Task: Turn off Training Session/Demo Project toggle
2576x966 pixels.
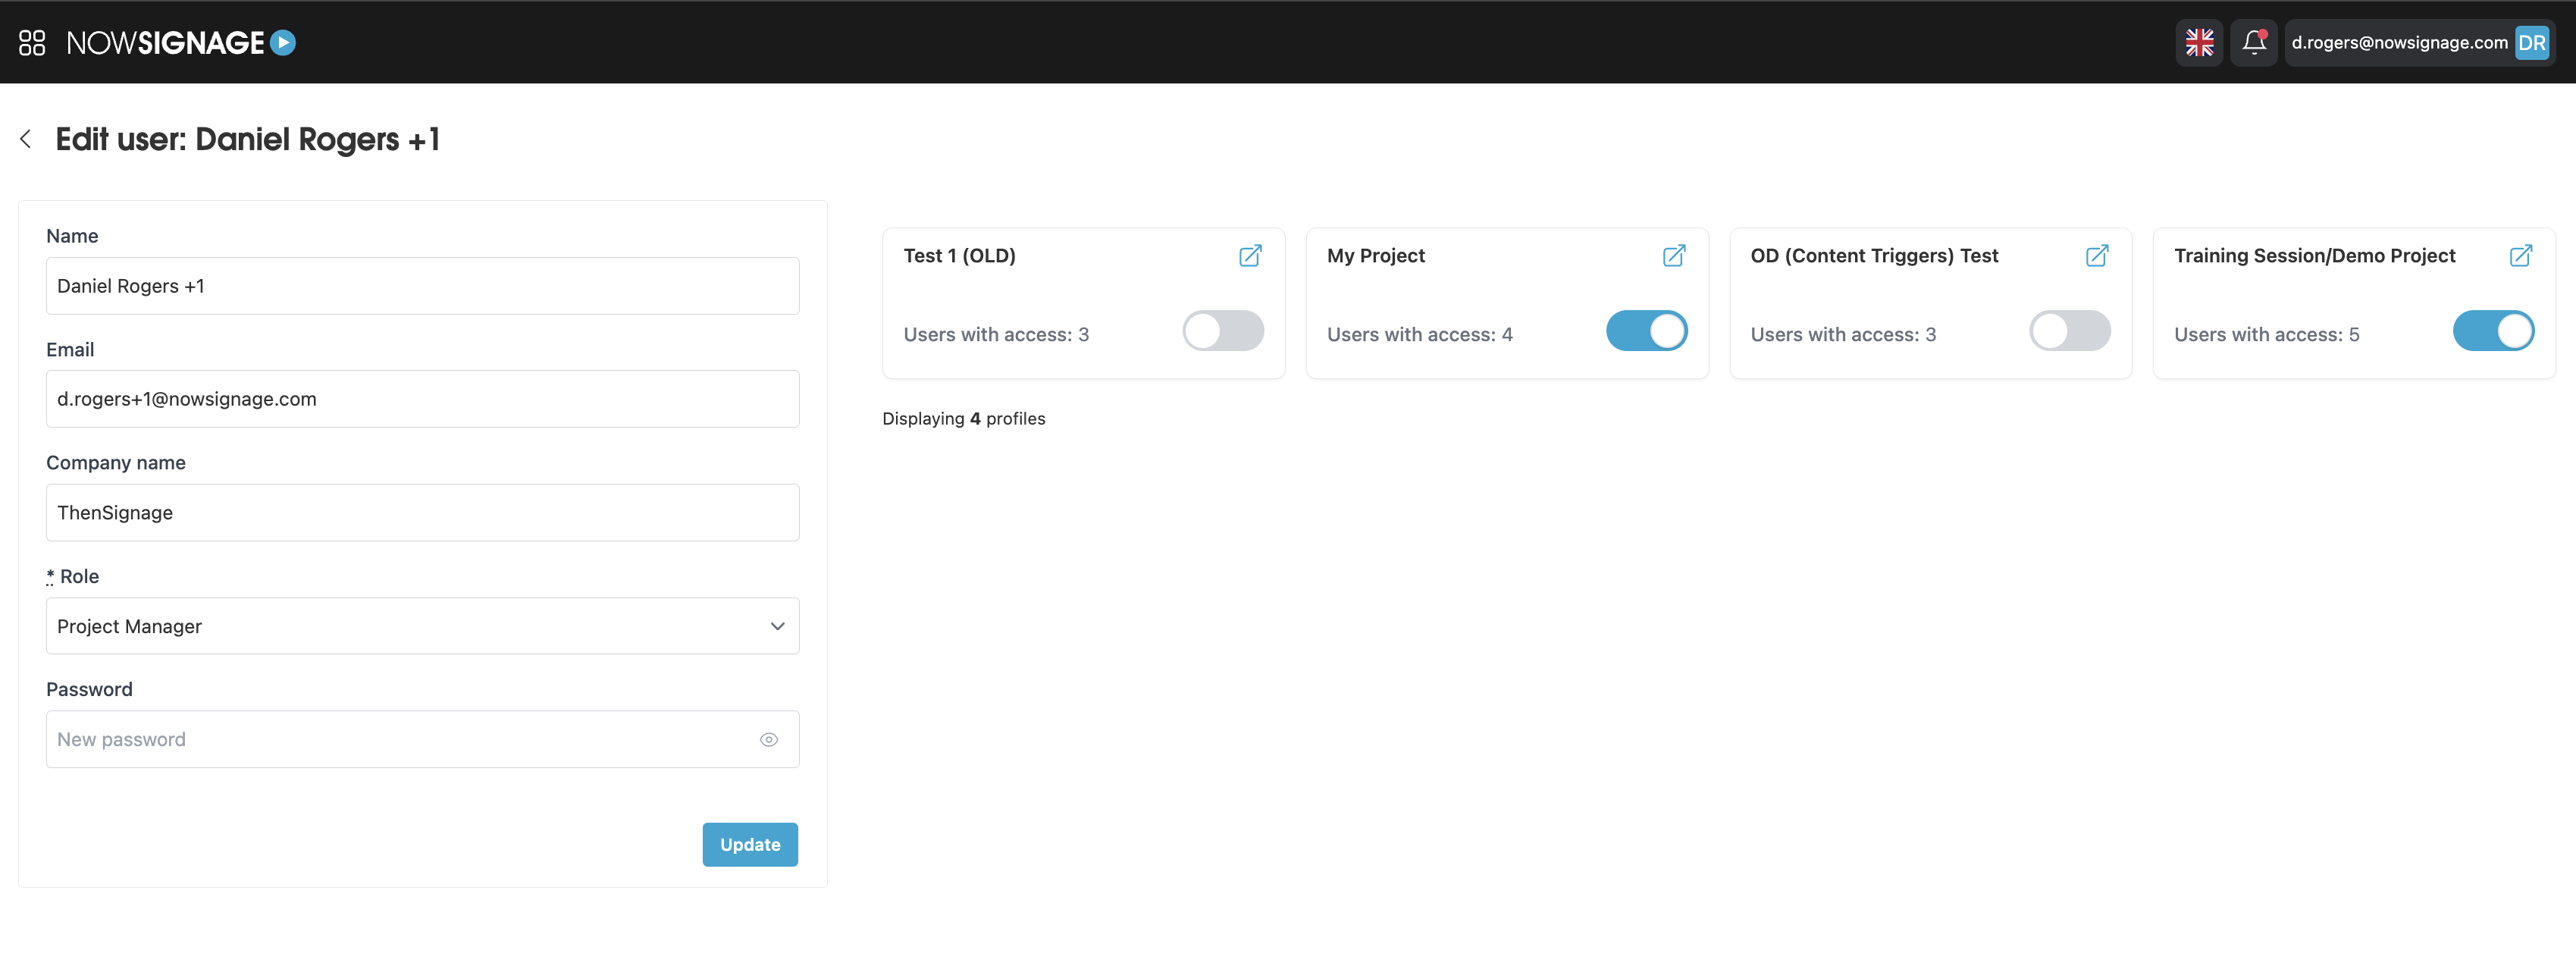Action: (2494, 331)
